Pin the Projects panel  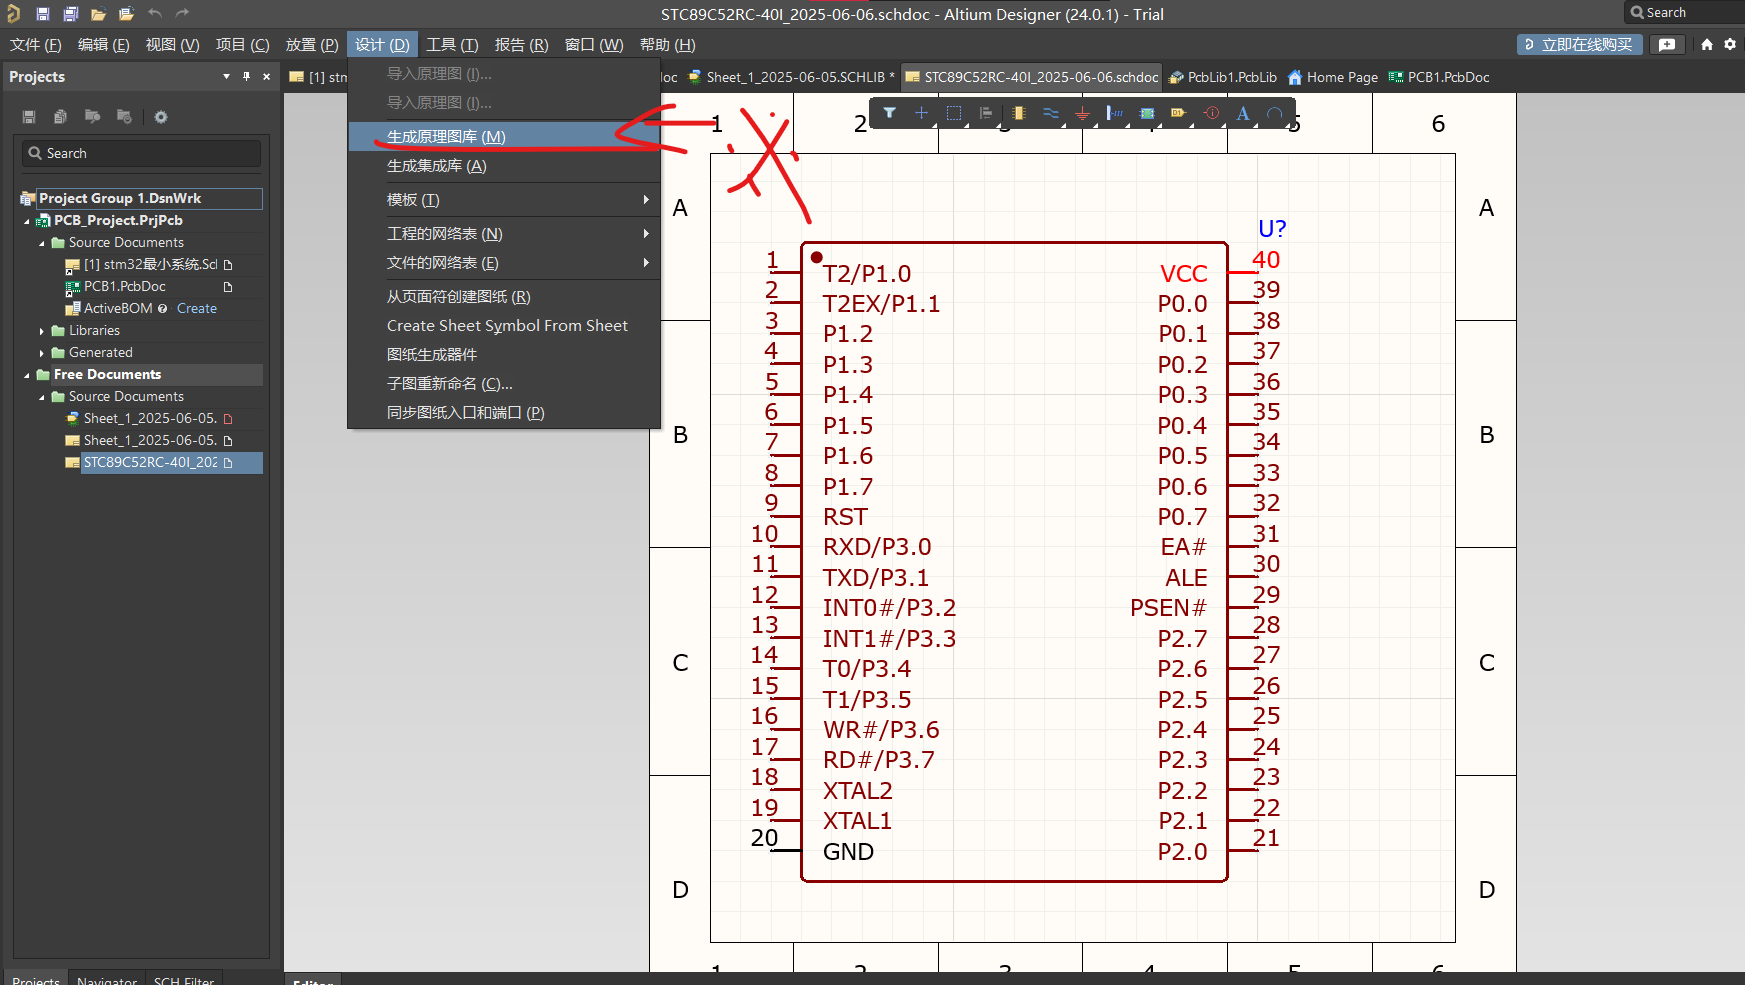coord(246,76)
